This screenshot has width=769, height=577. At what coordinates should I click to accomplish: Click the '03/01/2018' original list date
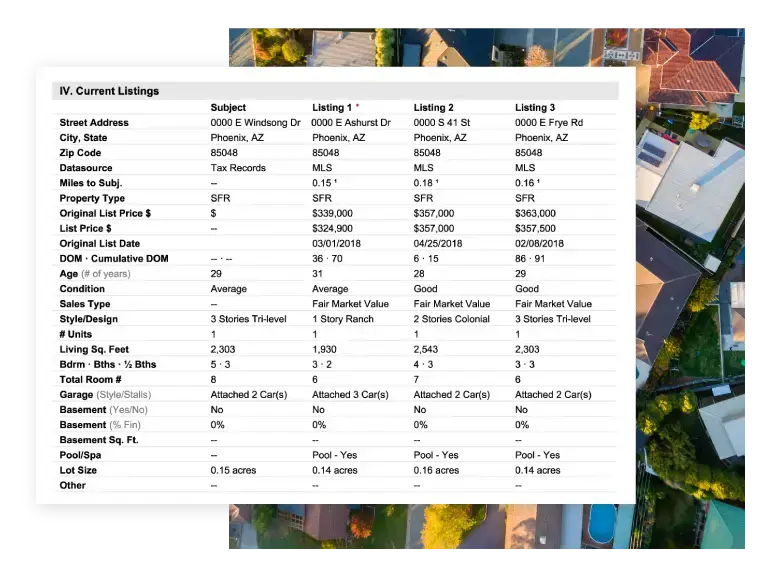(336, 244)
